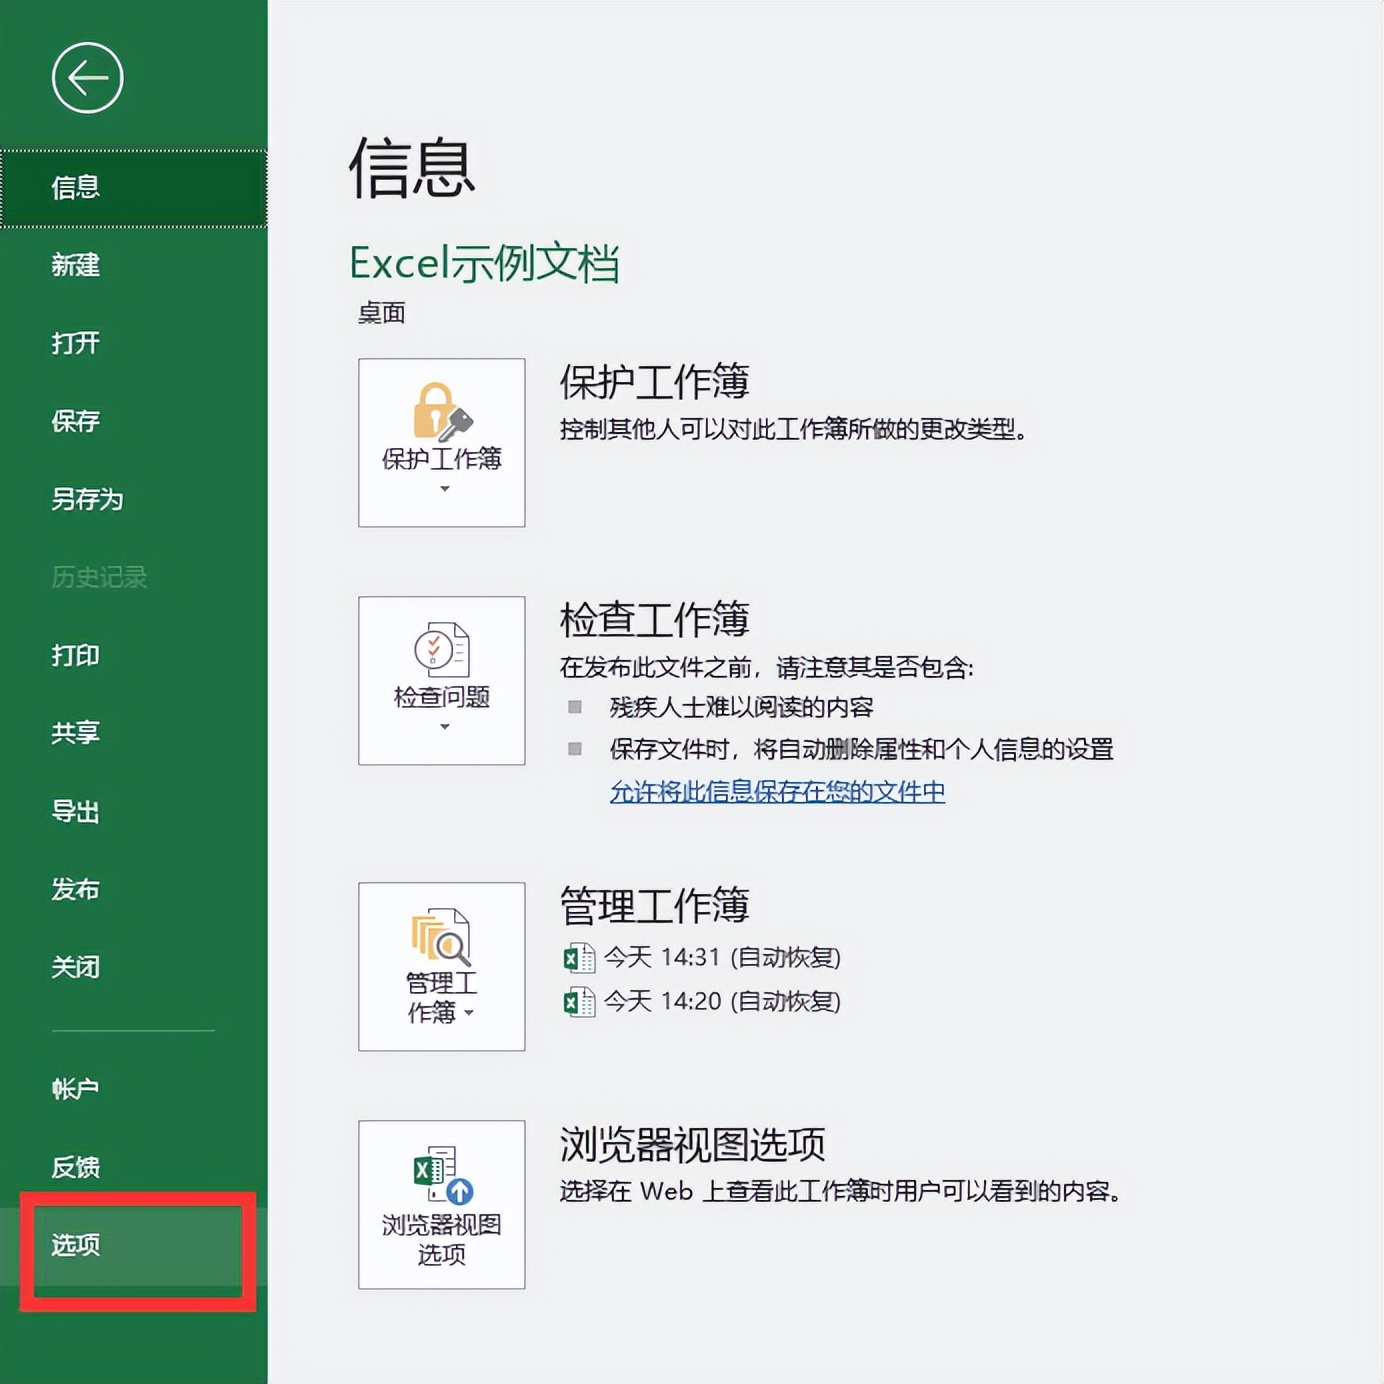1384x1384 pixels.
Task: Click the Excel示例文档 file title
Action: (x=484, y=264)
